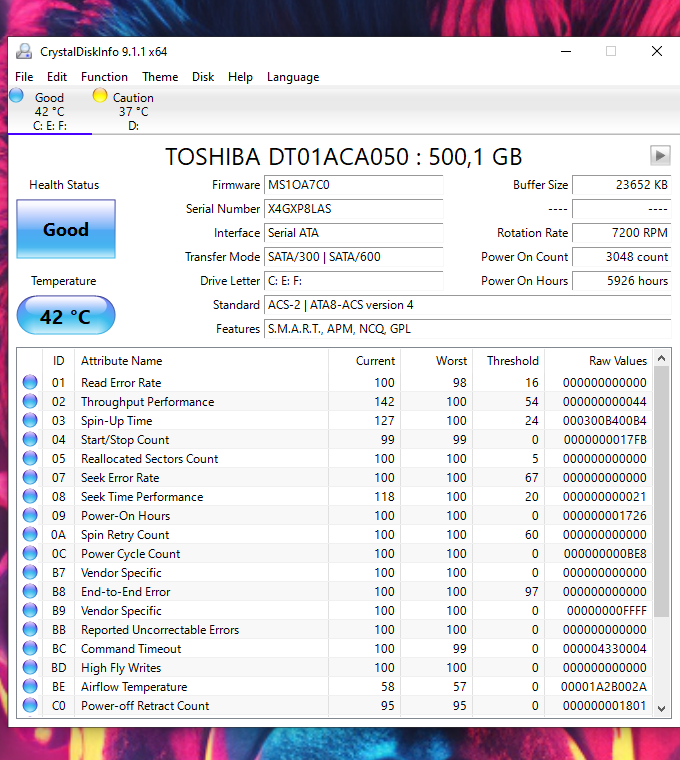Click the CrystalDiskInfo app icon in title bar
680x760 pixels.
tap(23, 51)
